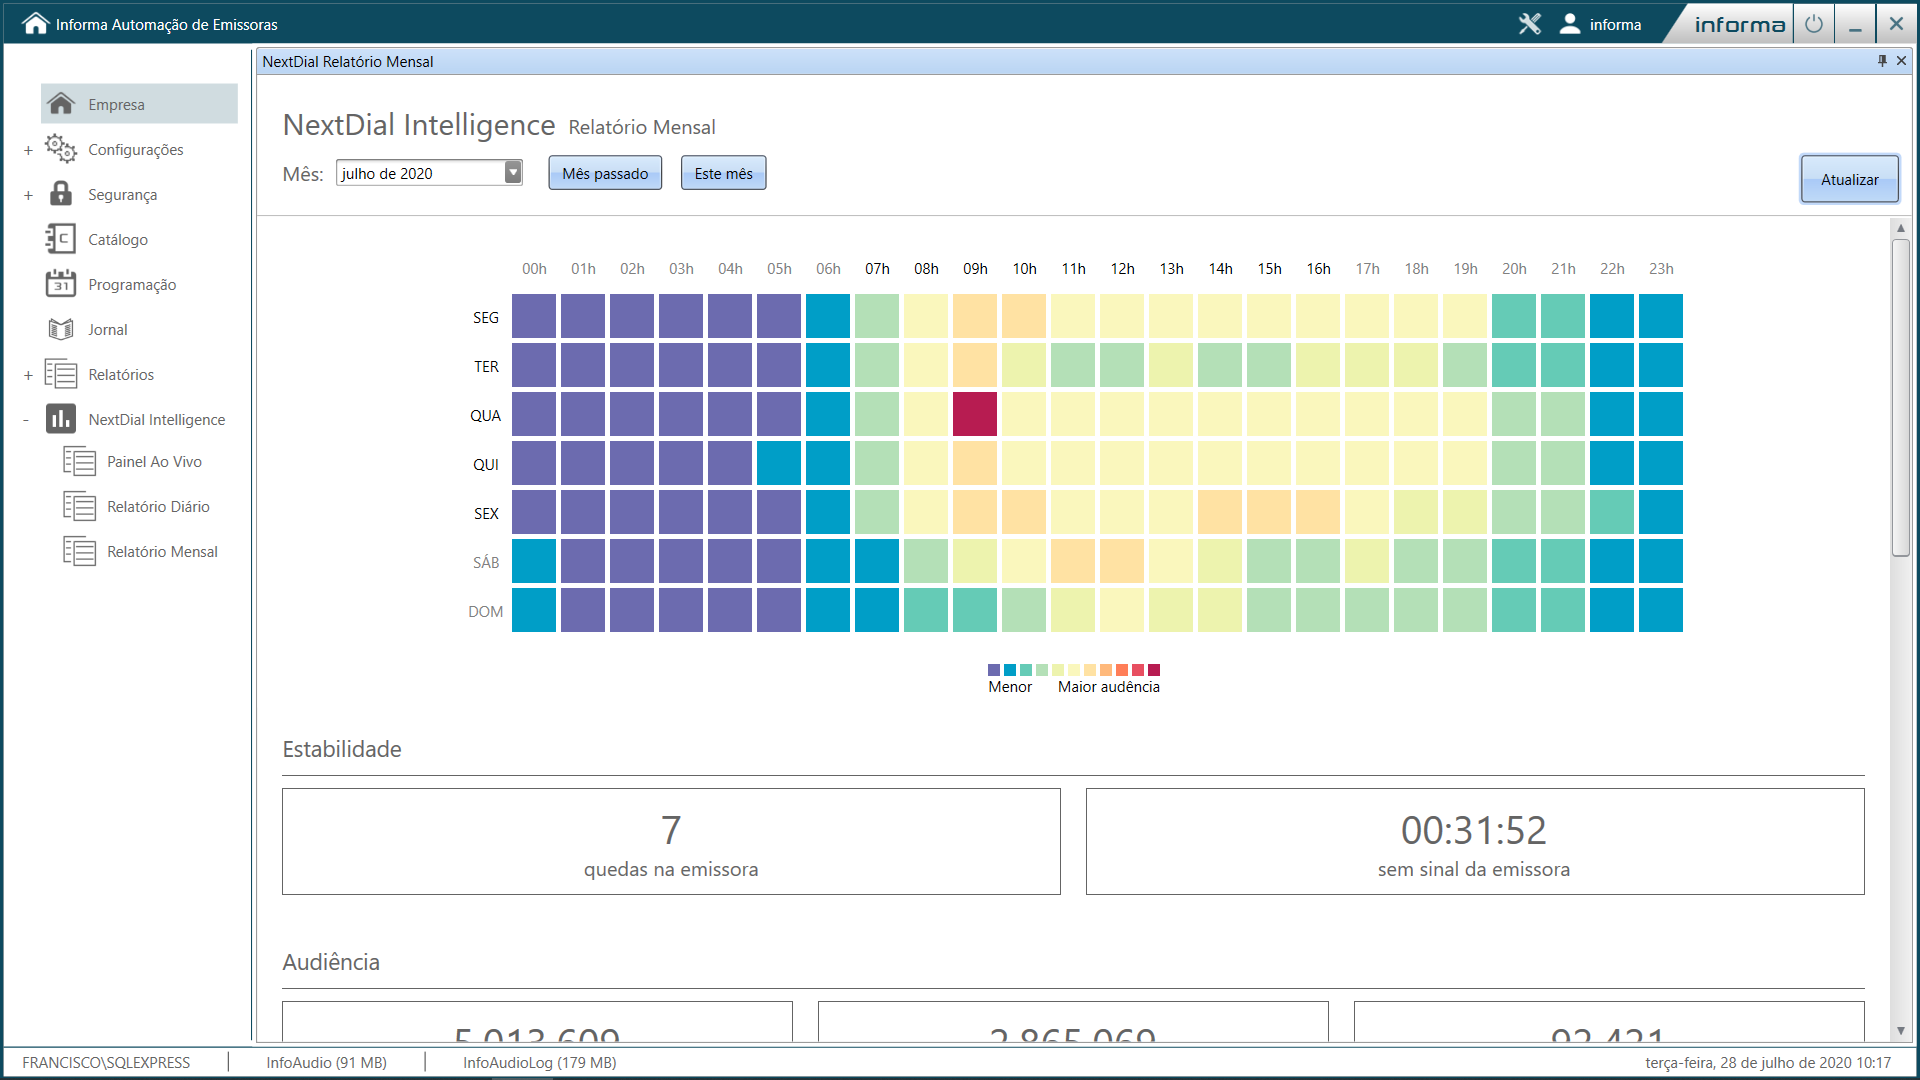Click the Mês passado button
The image size is (1920, 1080).
coord(605,173)
